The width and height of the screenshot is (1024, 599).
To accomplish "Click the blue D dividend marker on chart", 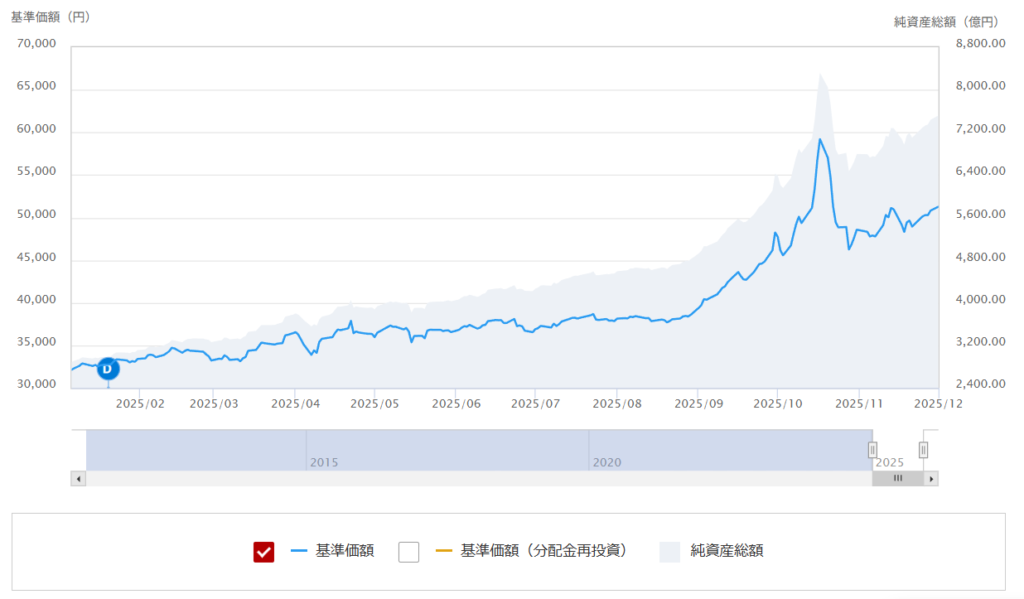I will [x=108, y=368].
